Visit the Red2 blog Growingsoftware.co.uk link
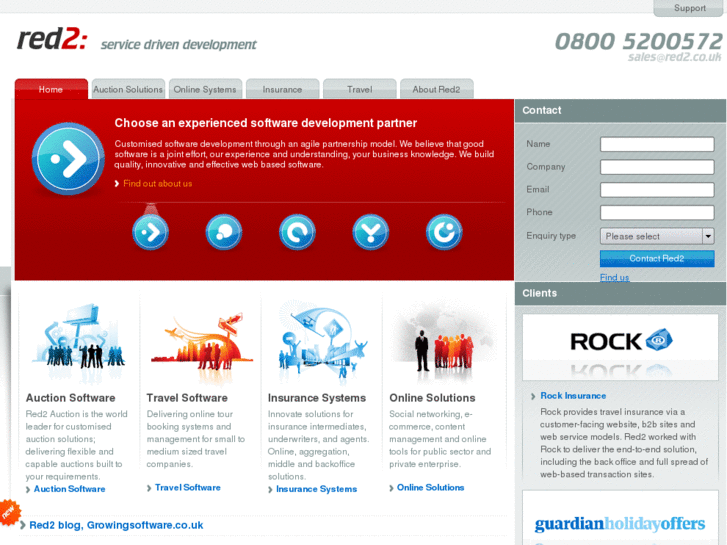 pyautogui.click(x=116, y=525)
